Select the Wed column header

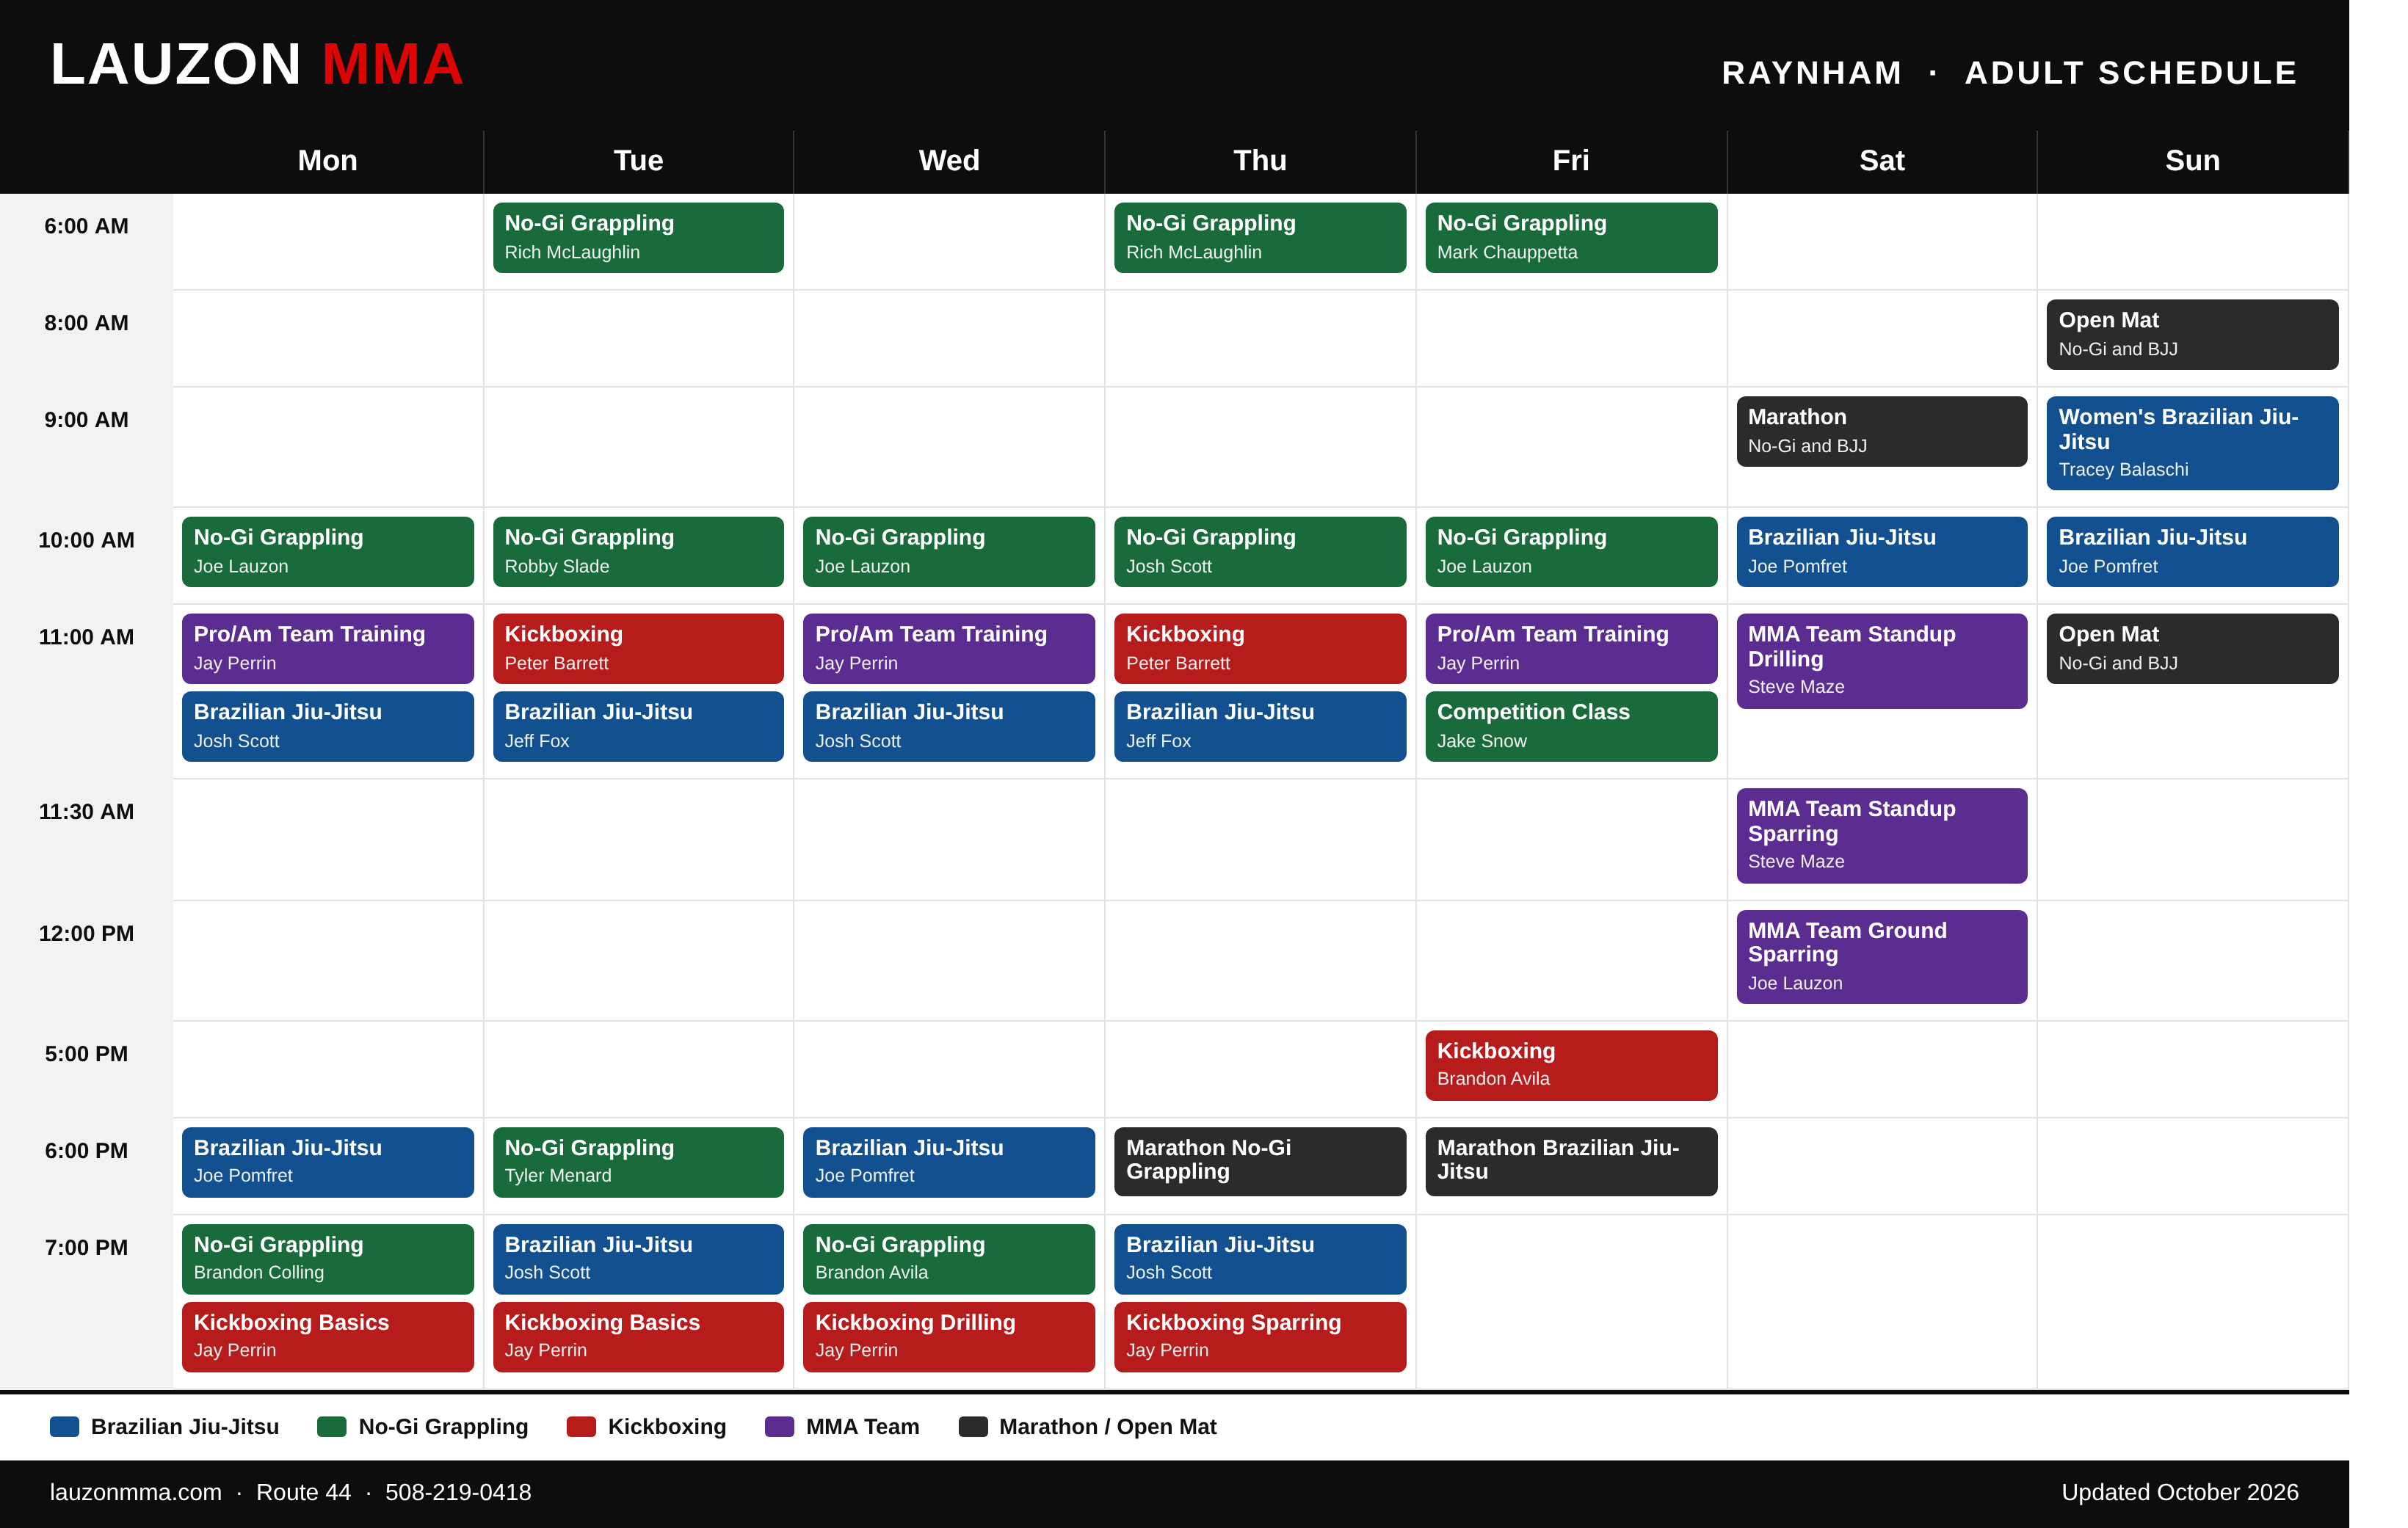coord(949,160)
